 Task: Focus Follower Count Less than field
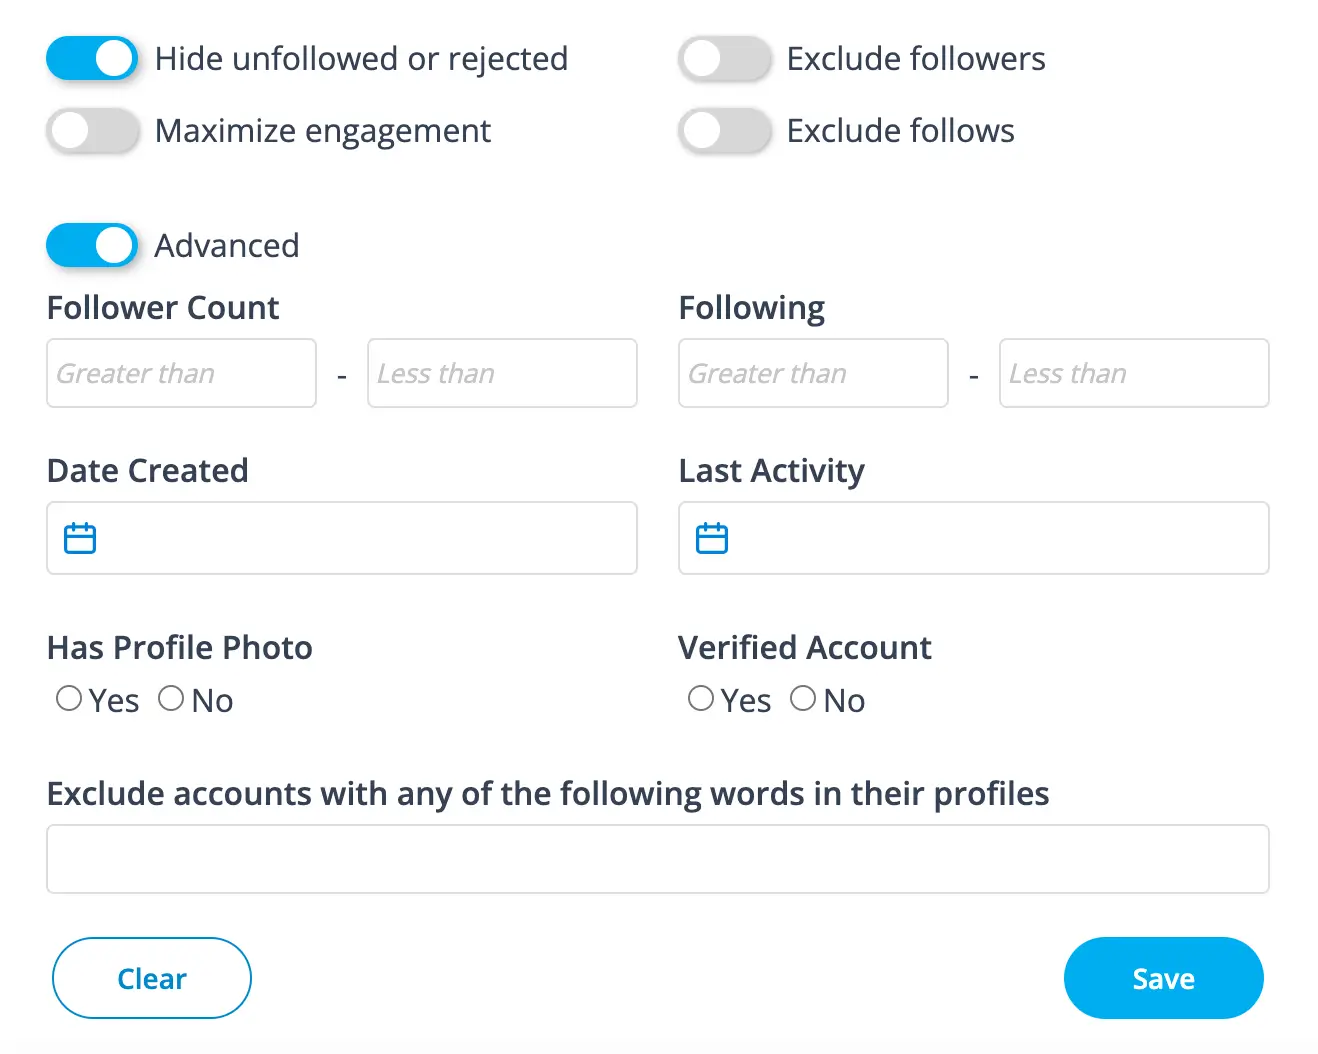point(502,373)
